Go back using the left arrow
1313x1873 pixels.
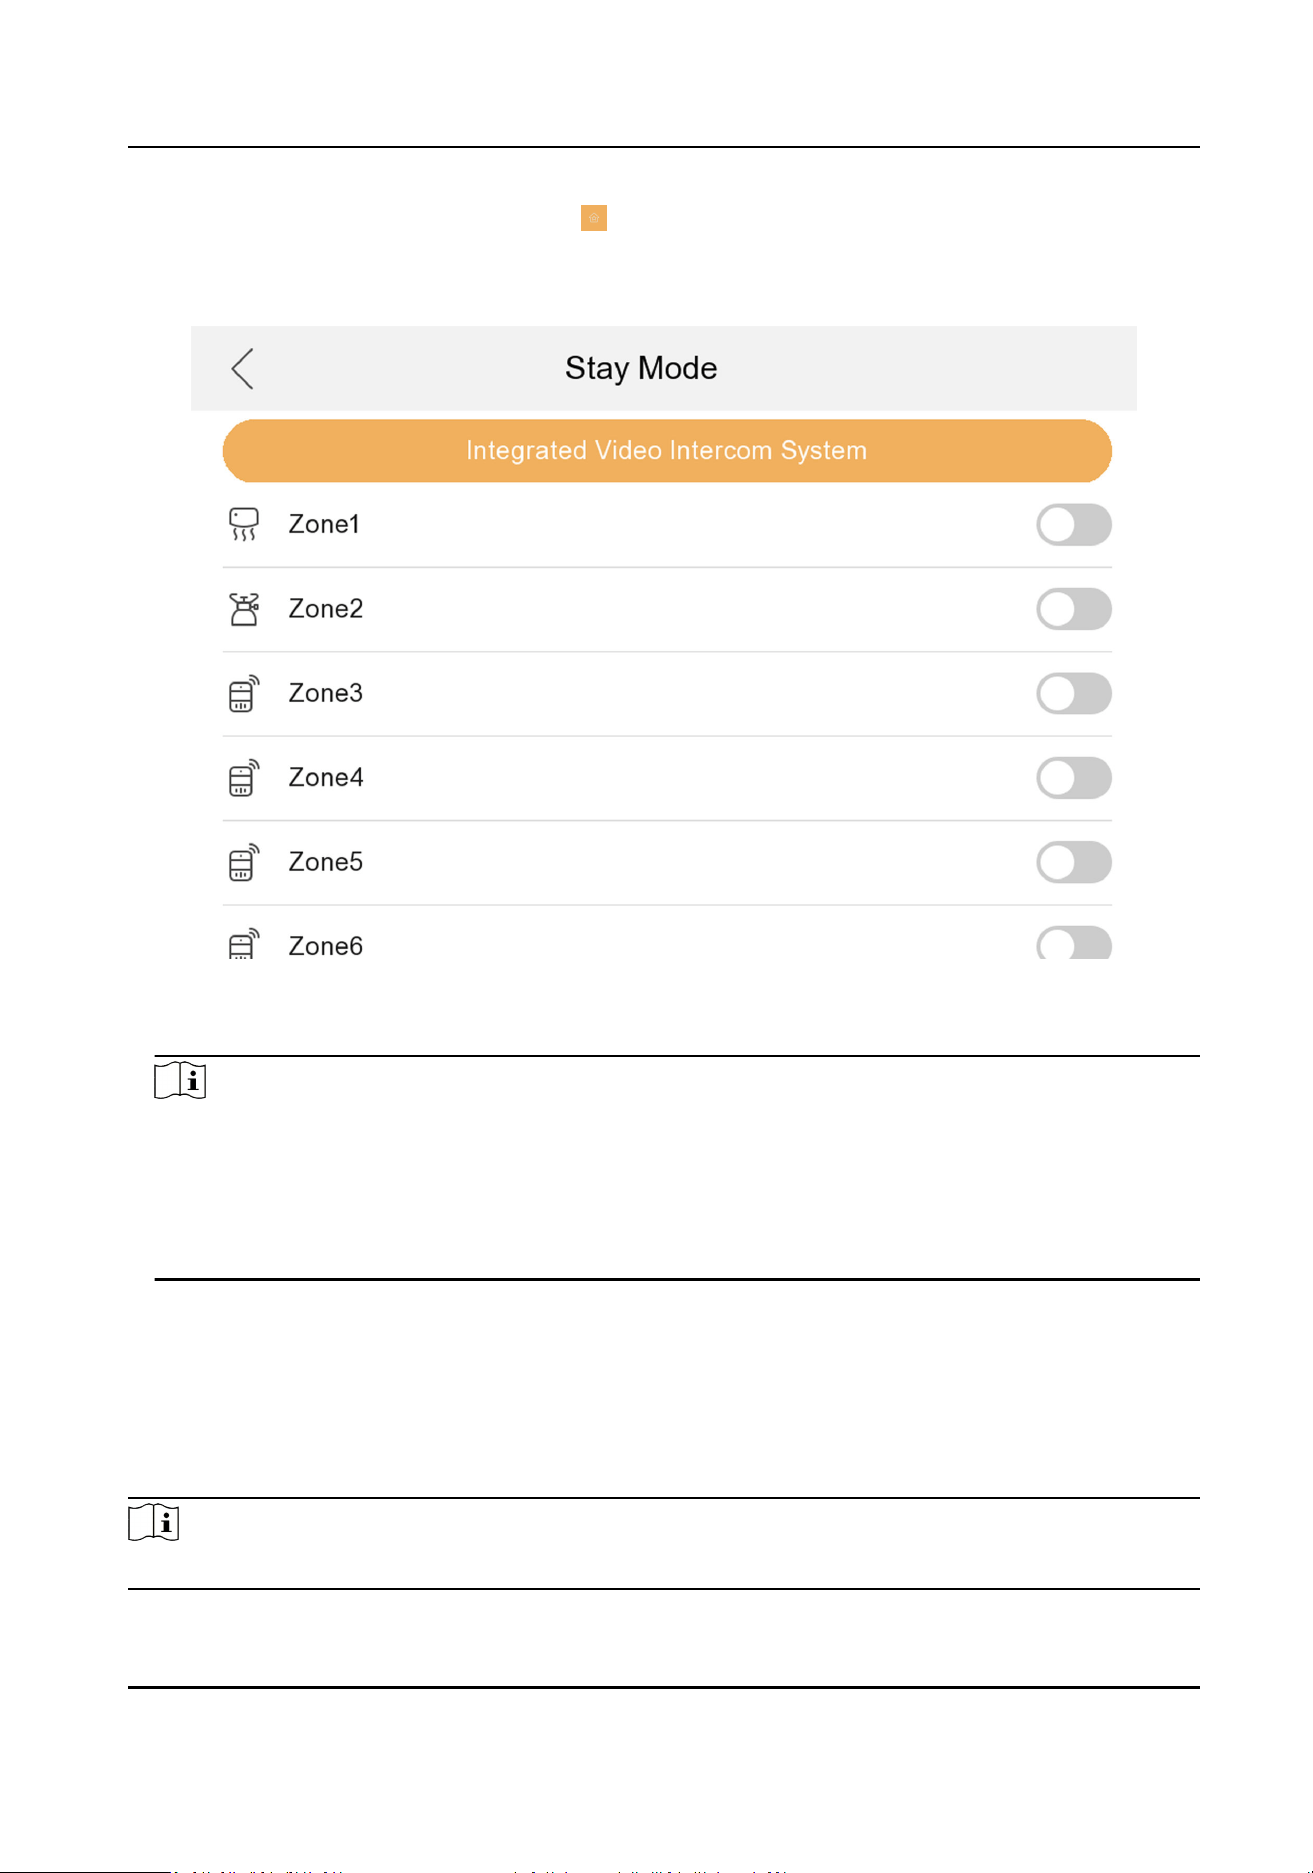(243, 369)
